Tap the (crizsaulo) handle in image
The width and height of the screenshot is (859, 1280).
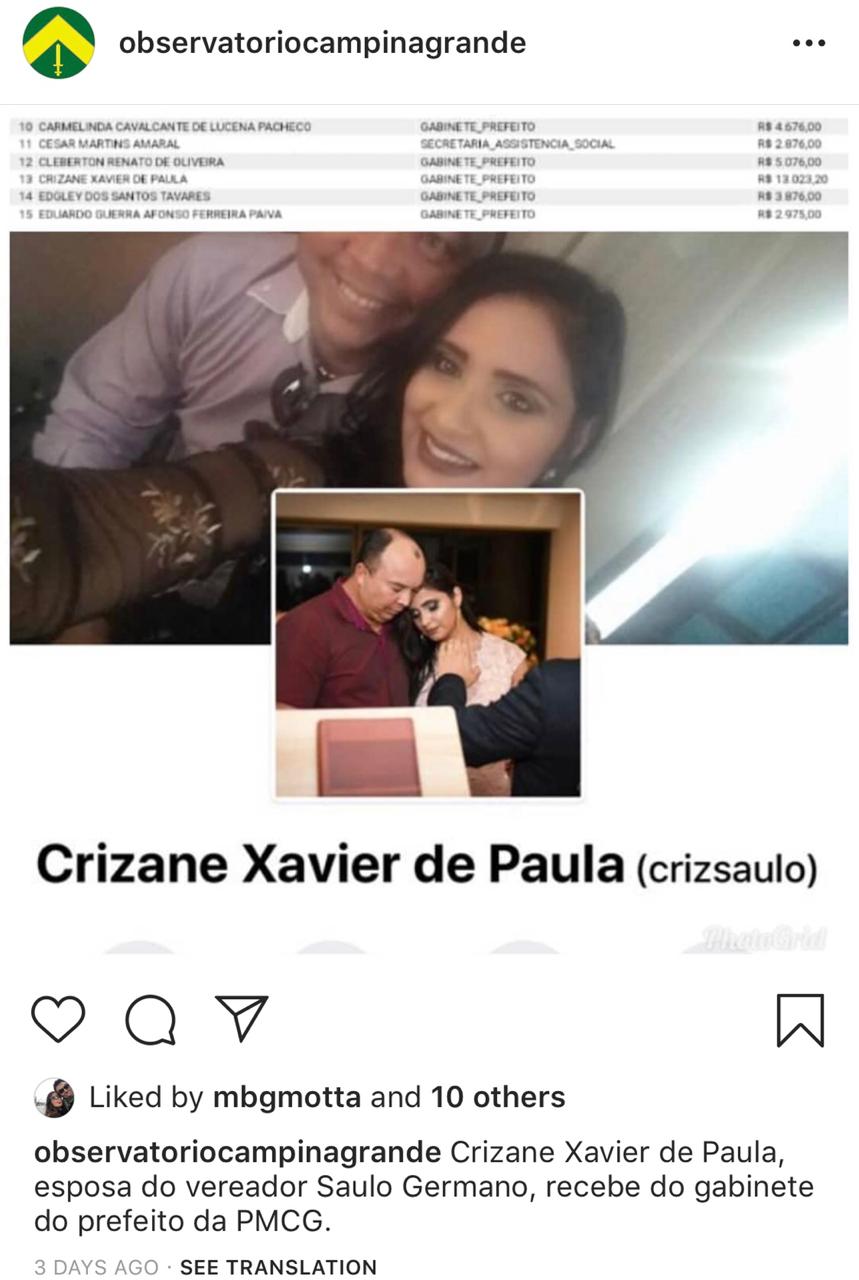coord(727,869)
